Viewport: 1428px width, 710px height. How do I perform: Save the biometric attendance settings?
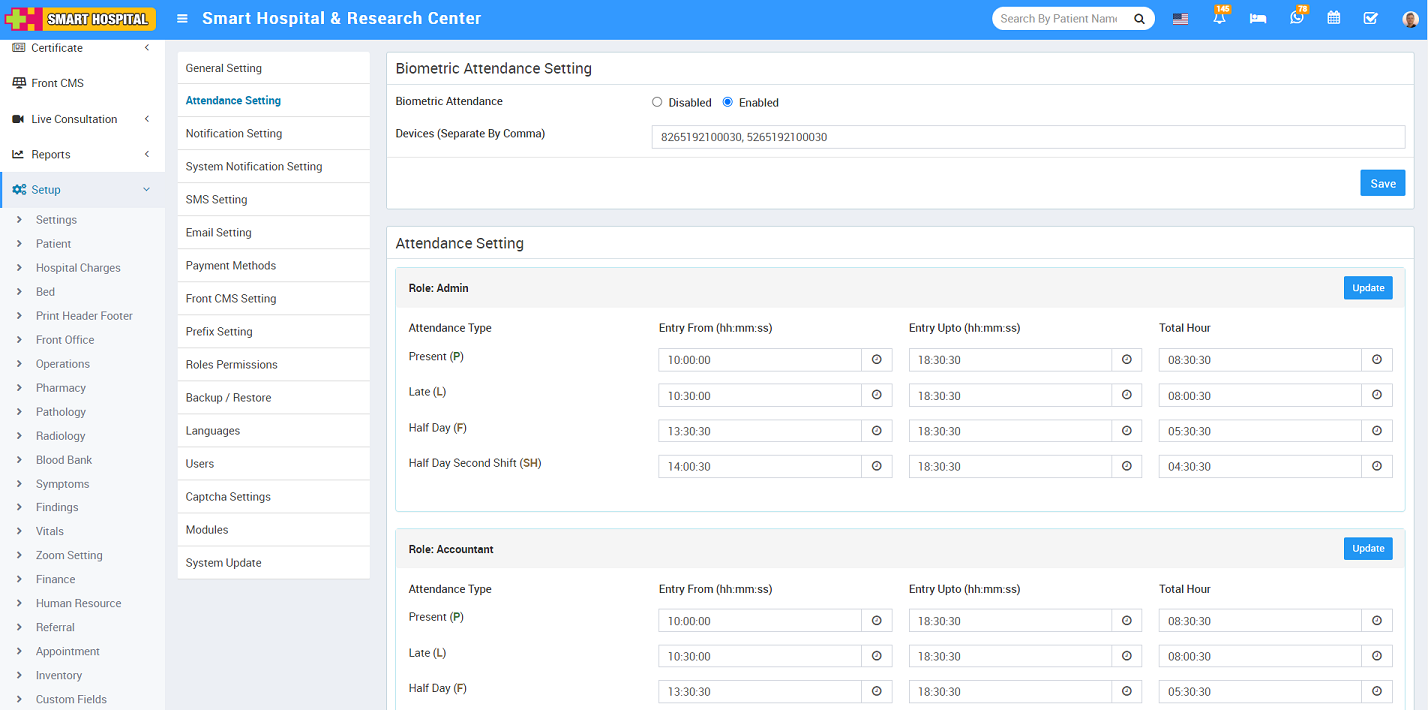tap(1382, 183)
